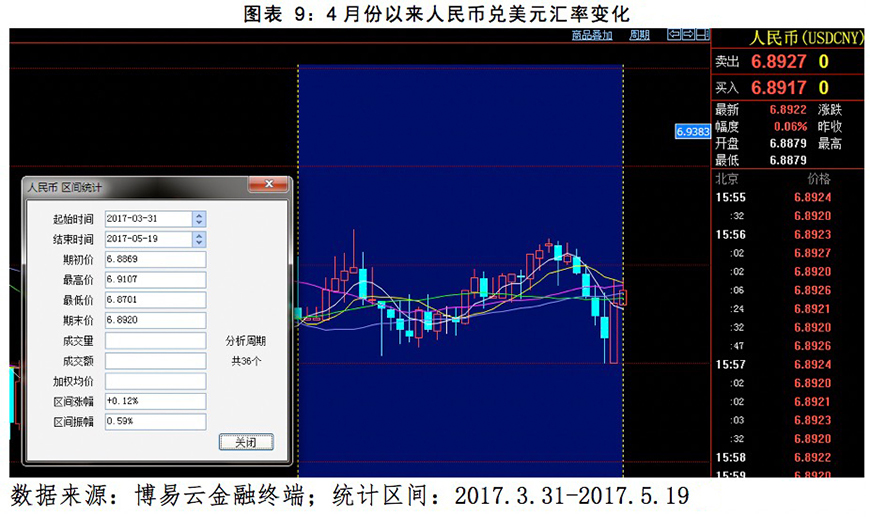Click the 起始时间 date field 2017-03-31
This screenshot has width=870, height=517.
(x=146, y=219)
